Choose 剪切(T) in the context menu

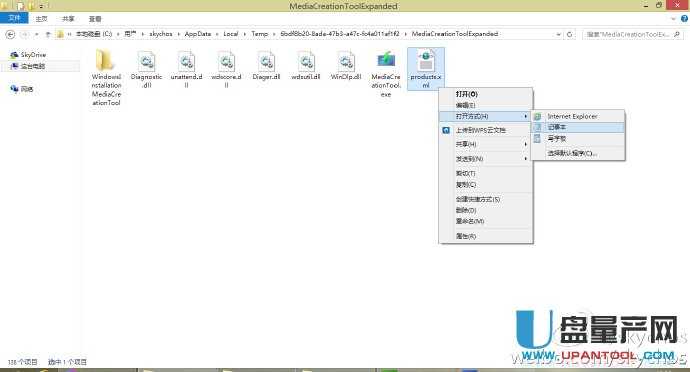click(x=486, y=173)
